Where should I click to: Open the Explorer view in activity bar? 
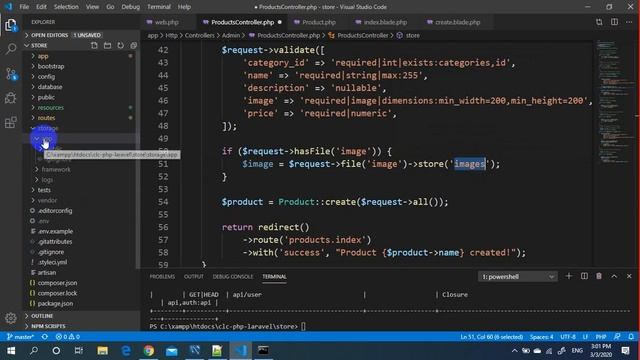pyautogui.click(x=11, y=25)
